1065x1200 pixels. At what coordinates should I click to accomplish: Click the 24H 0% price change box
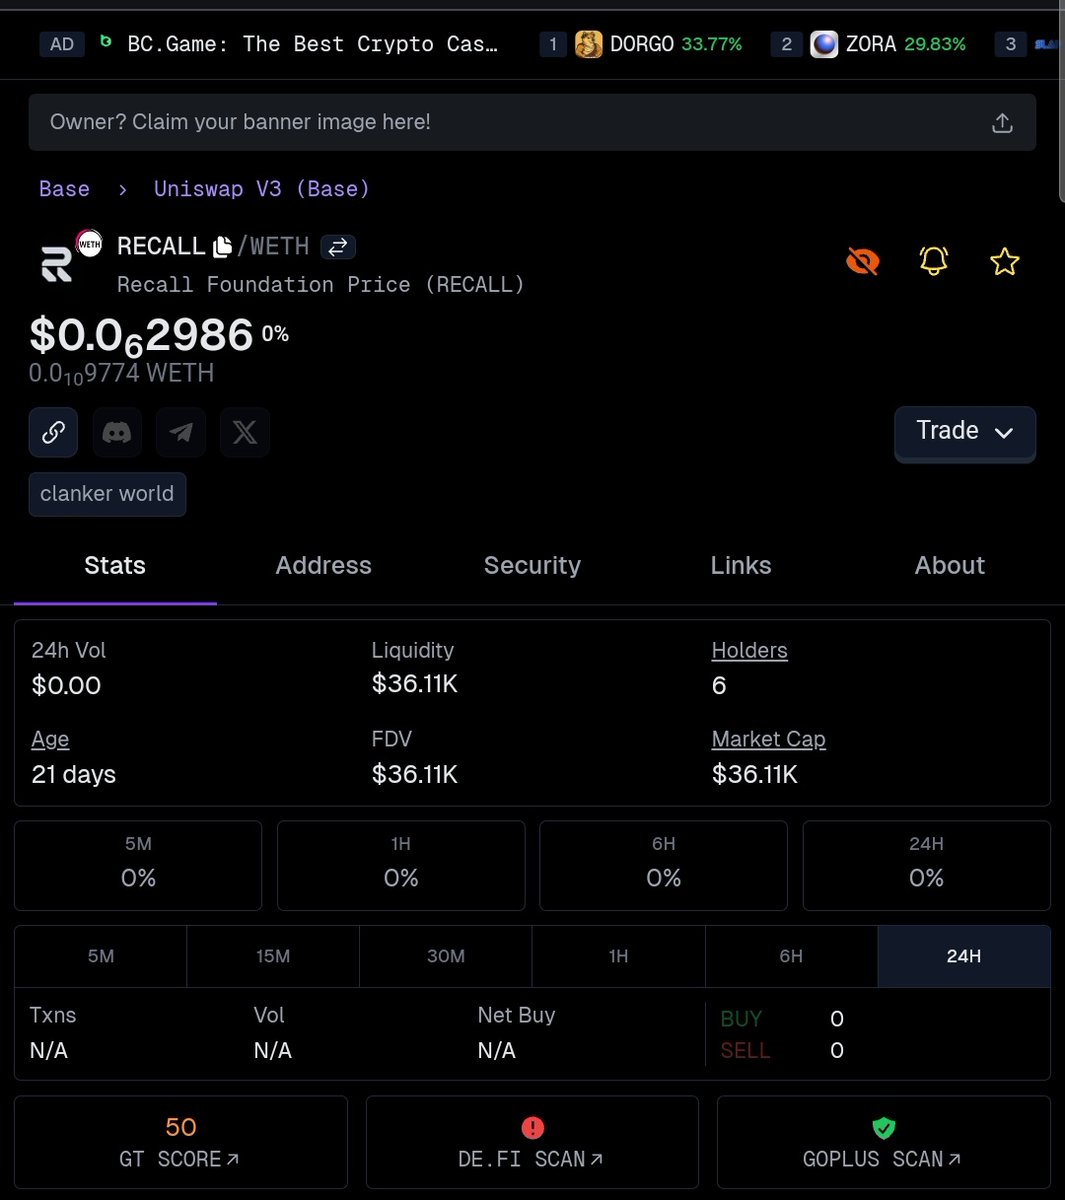click(926, 866)
